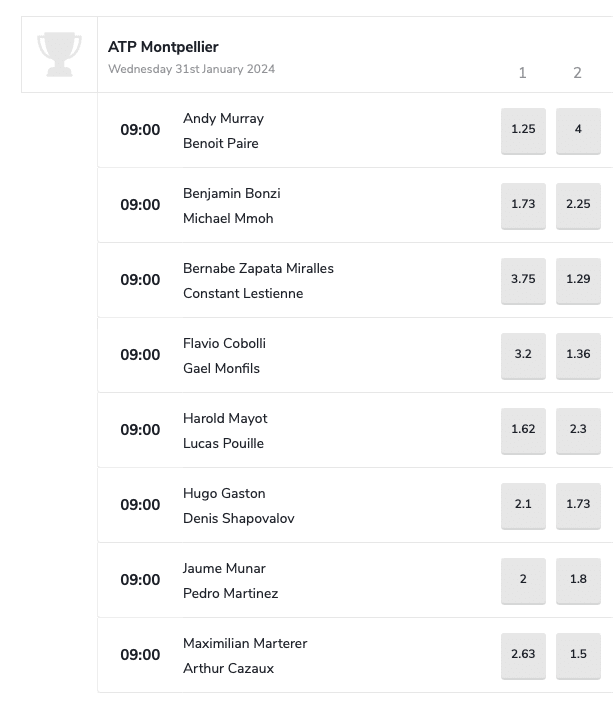Bet on Hugo Gaston at 2.1

[x=523, y=506]
